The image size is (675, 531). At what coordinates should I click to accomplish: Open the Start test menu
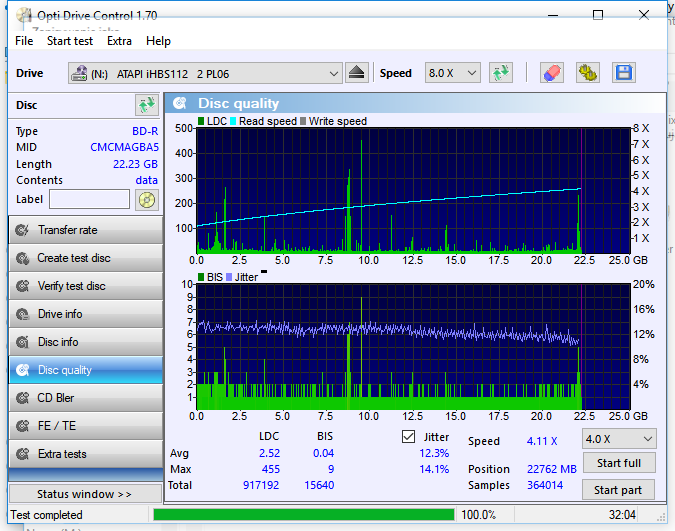(x=70, y=41)
